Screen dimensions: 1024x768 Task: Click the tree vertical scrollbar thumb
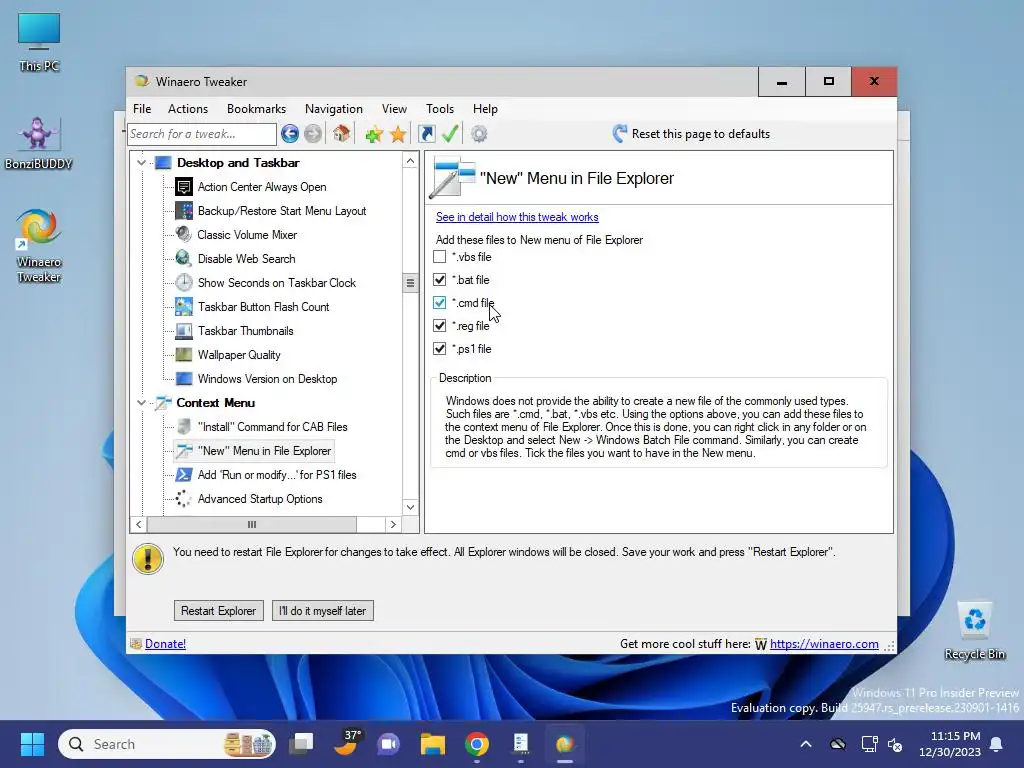[410, 283]
